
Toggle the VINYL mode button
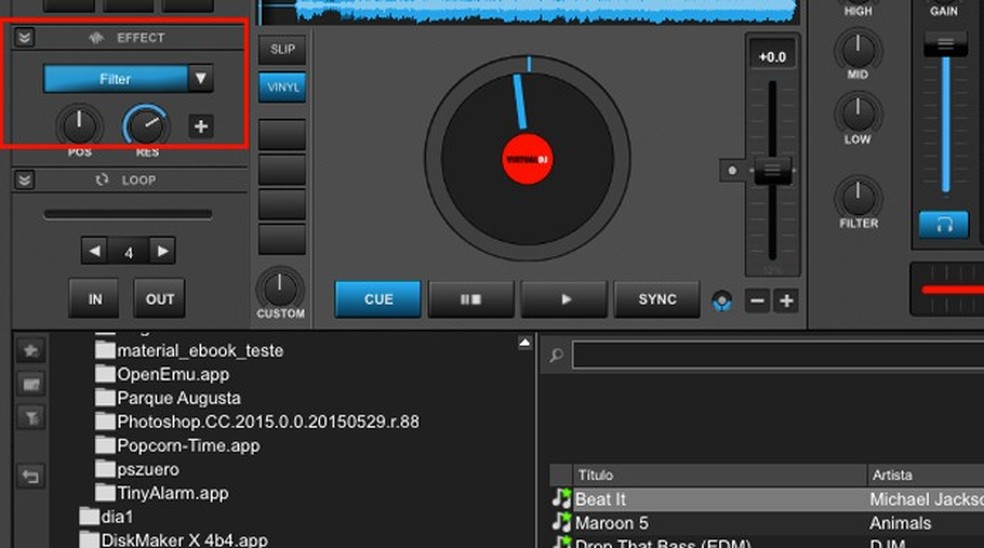click(x=282, y=87)
